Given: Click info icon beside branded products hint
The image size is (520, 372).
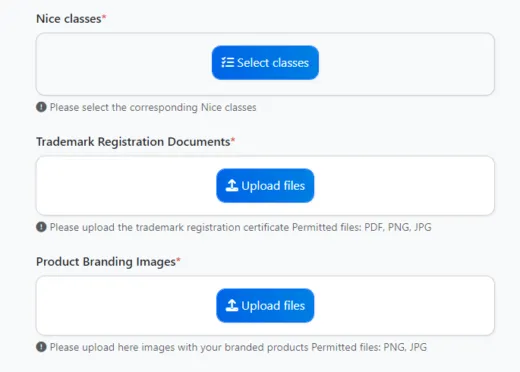Looking at the screenshot, I should pos(41,347).
